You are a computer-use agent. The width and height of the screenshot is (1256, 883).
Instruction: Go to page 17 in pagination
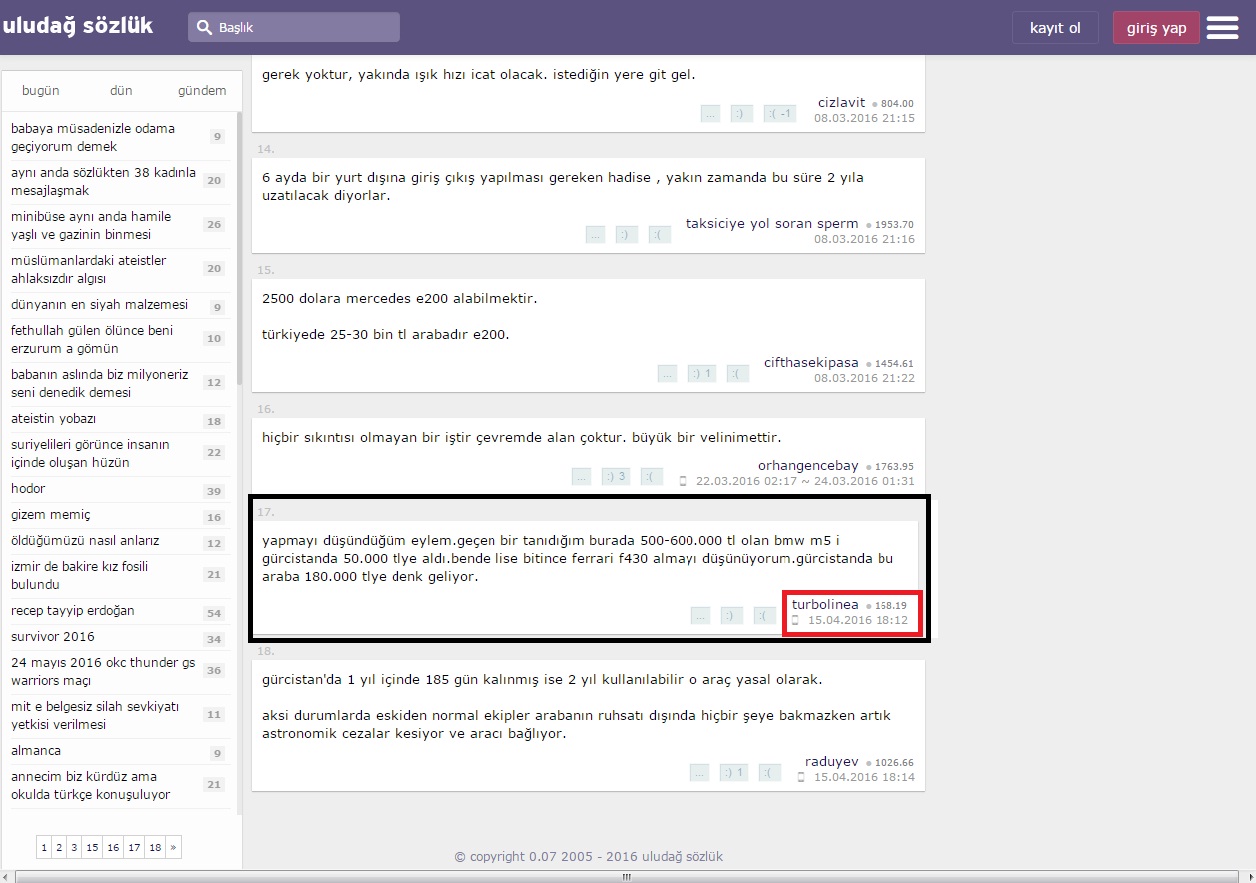tap(134, 847)
